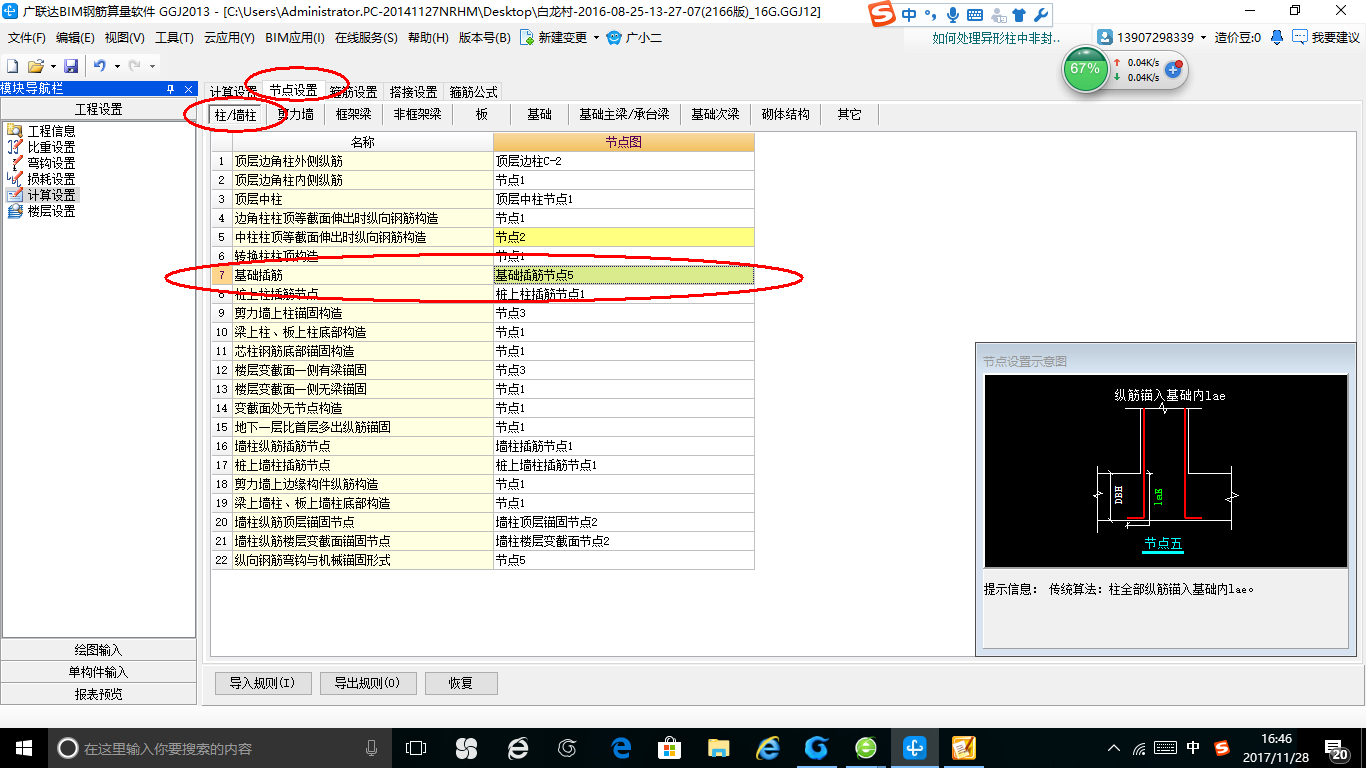The width and height of the screenshot is (1366, 768).
Task: Click the 基础插筋节点5 cell
Action: coord(624,274)
